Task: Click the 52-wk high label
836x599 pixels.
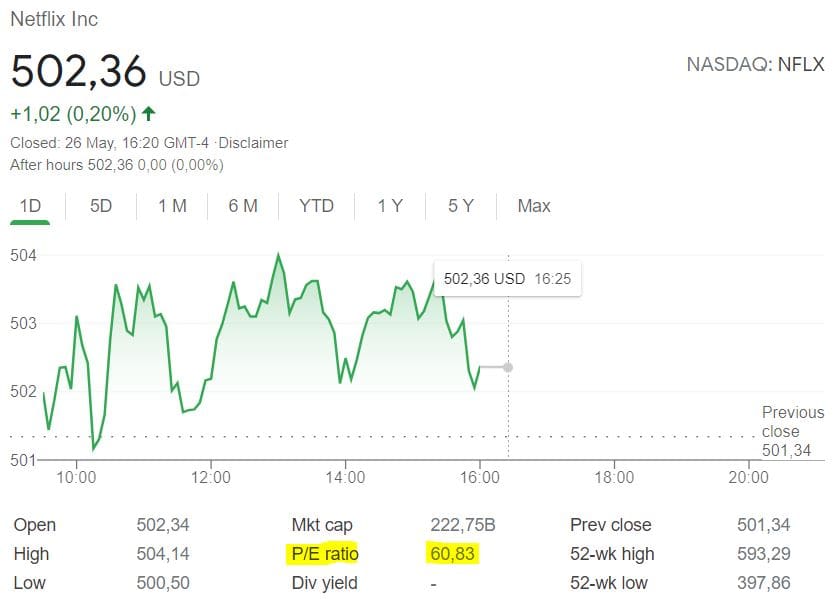Action: tap(612, 554)
